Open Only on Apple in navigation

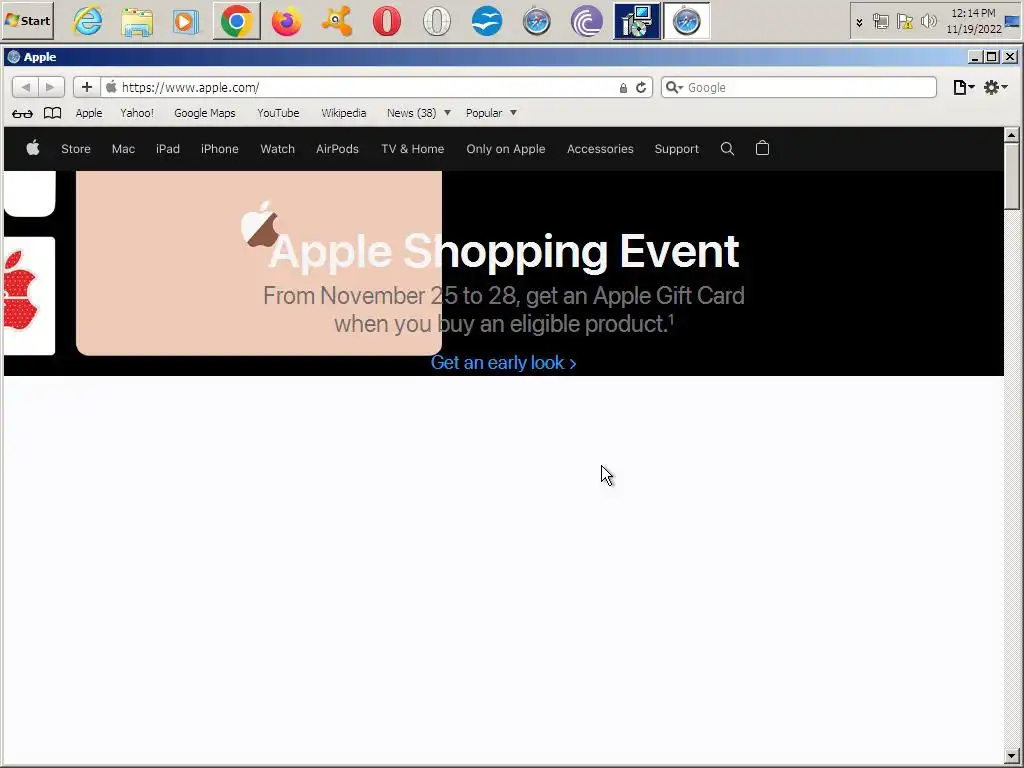[x=505, y=149]
